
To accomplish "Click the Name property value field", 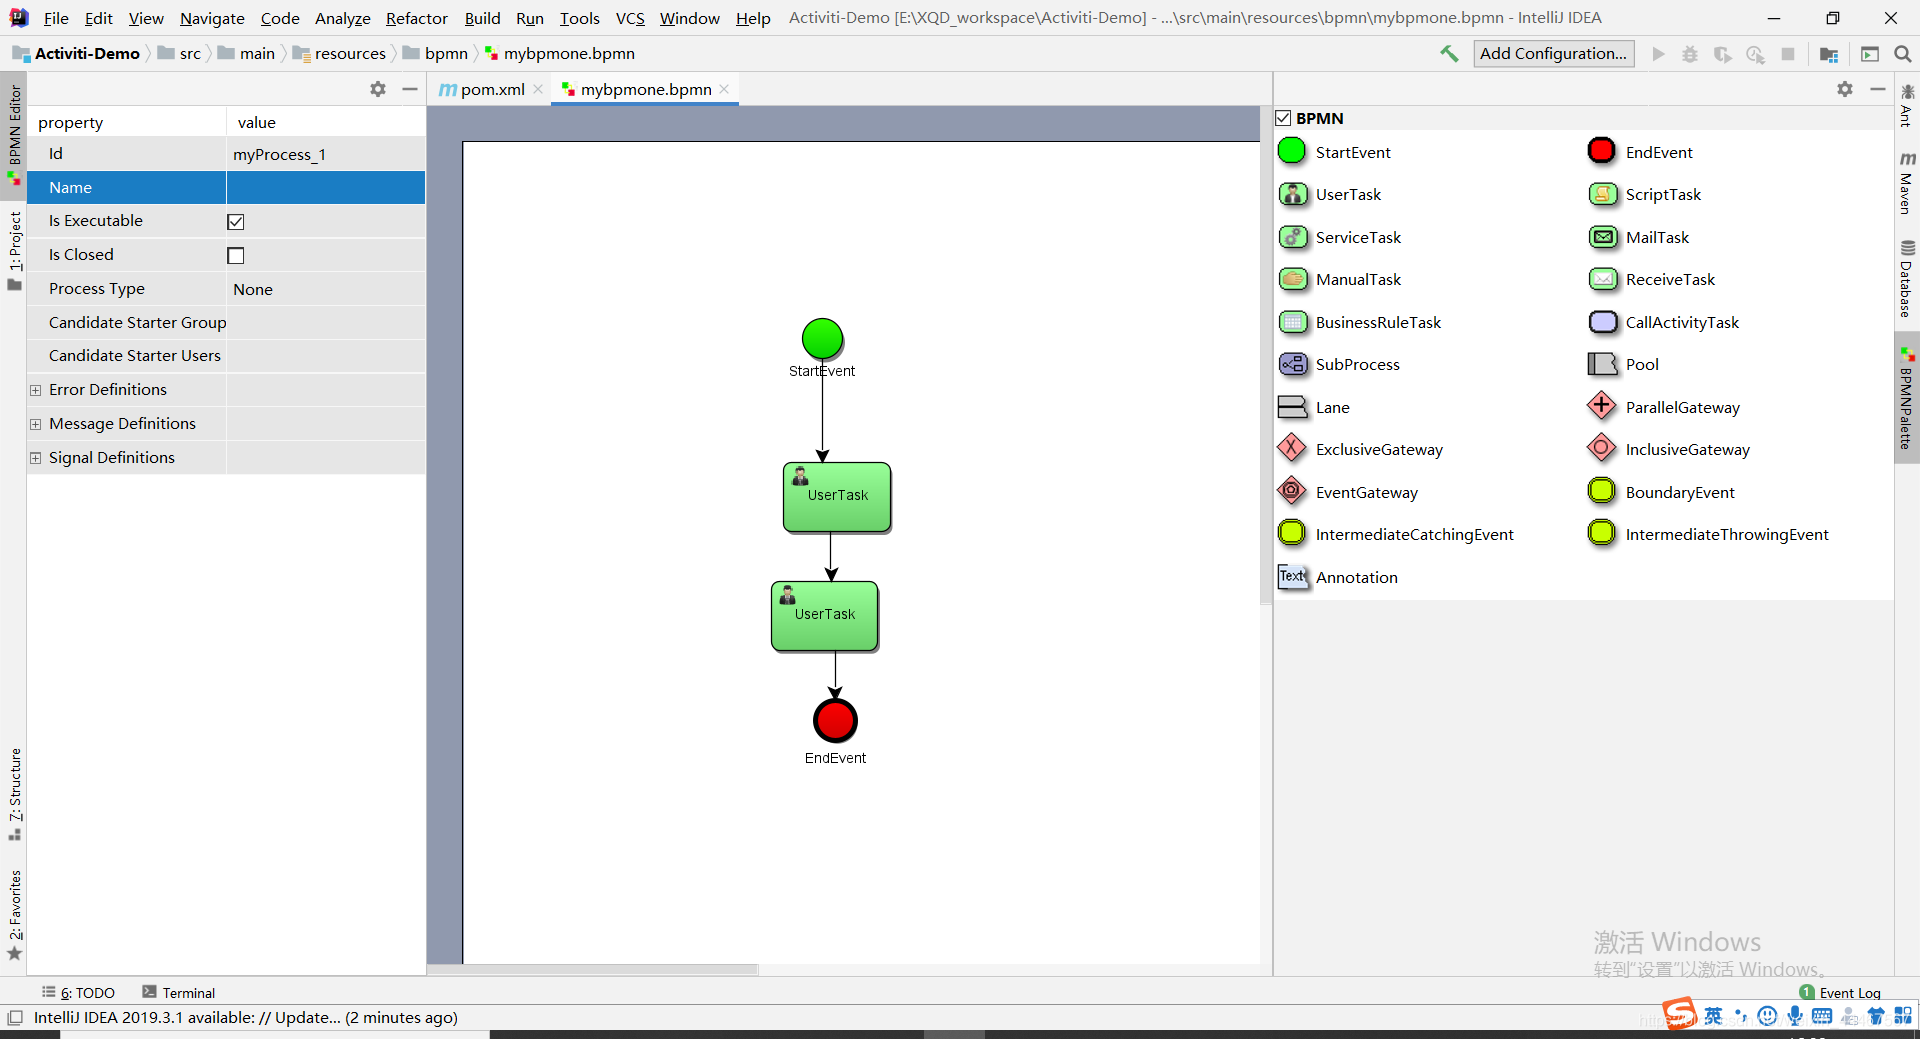I will pos(326,188).
